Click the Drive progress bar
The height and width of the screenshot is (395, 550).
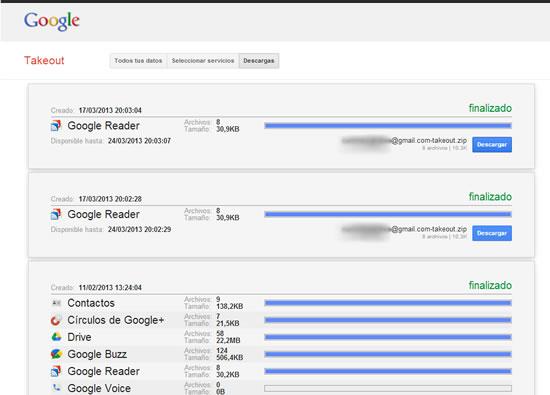[x=388, y=337]
